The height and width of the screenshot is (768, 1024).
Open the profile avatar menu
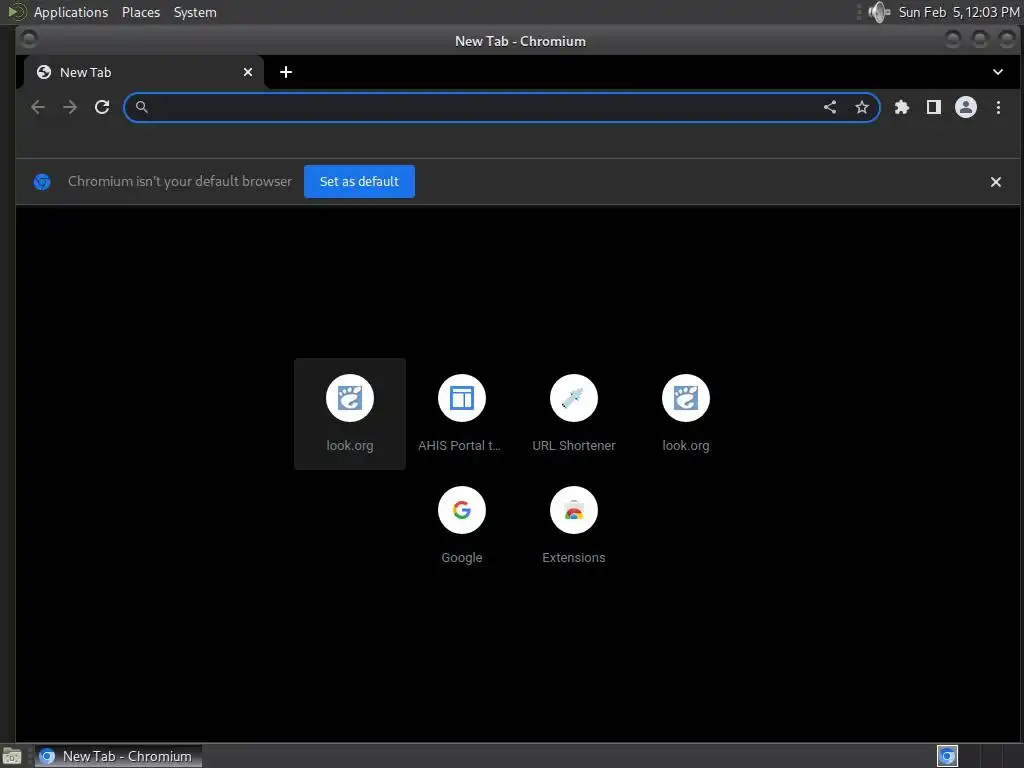click(x=966, y=107)
